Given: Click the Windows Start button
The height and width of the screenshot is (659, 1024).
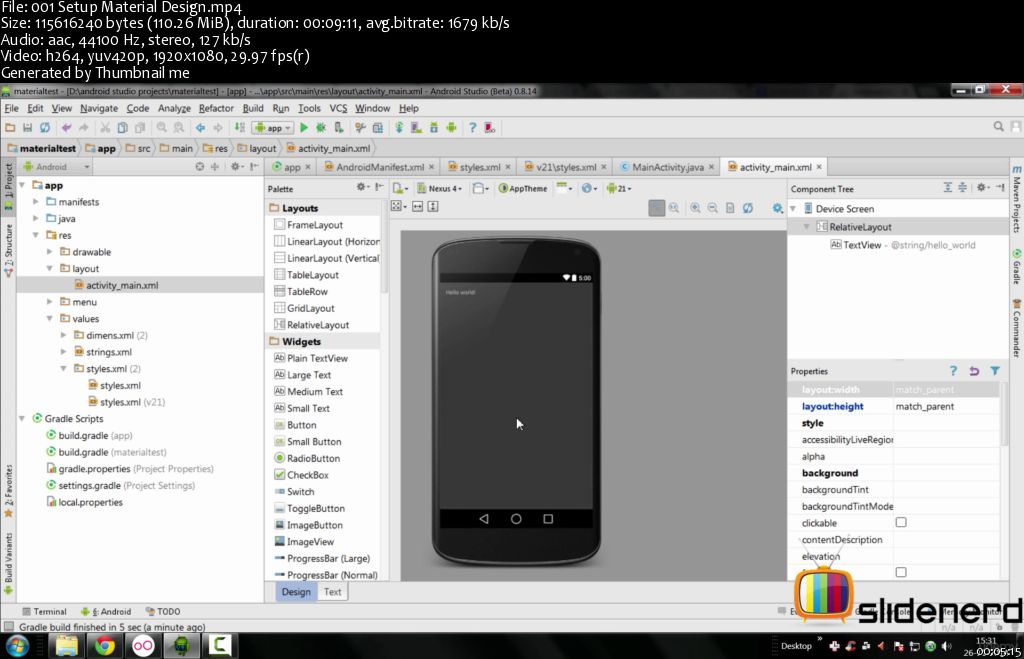Looking at the screenshot, I should (x=18, y=646).
